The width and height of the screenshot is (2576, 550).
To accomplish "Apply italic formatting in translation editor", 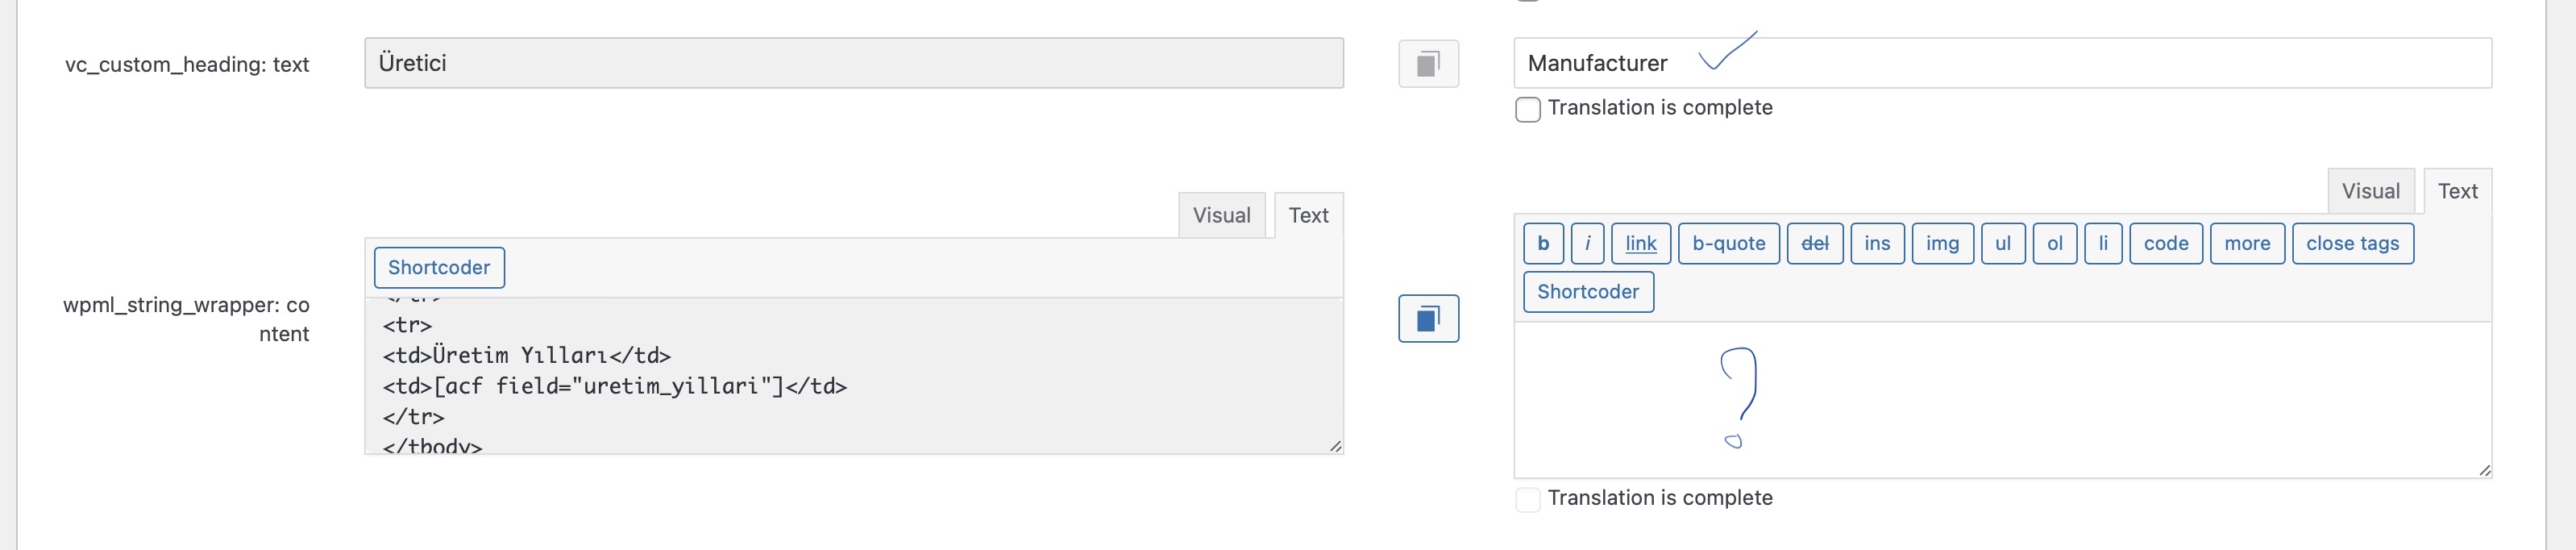I will [1588, 243].
